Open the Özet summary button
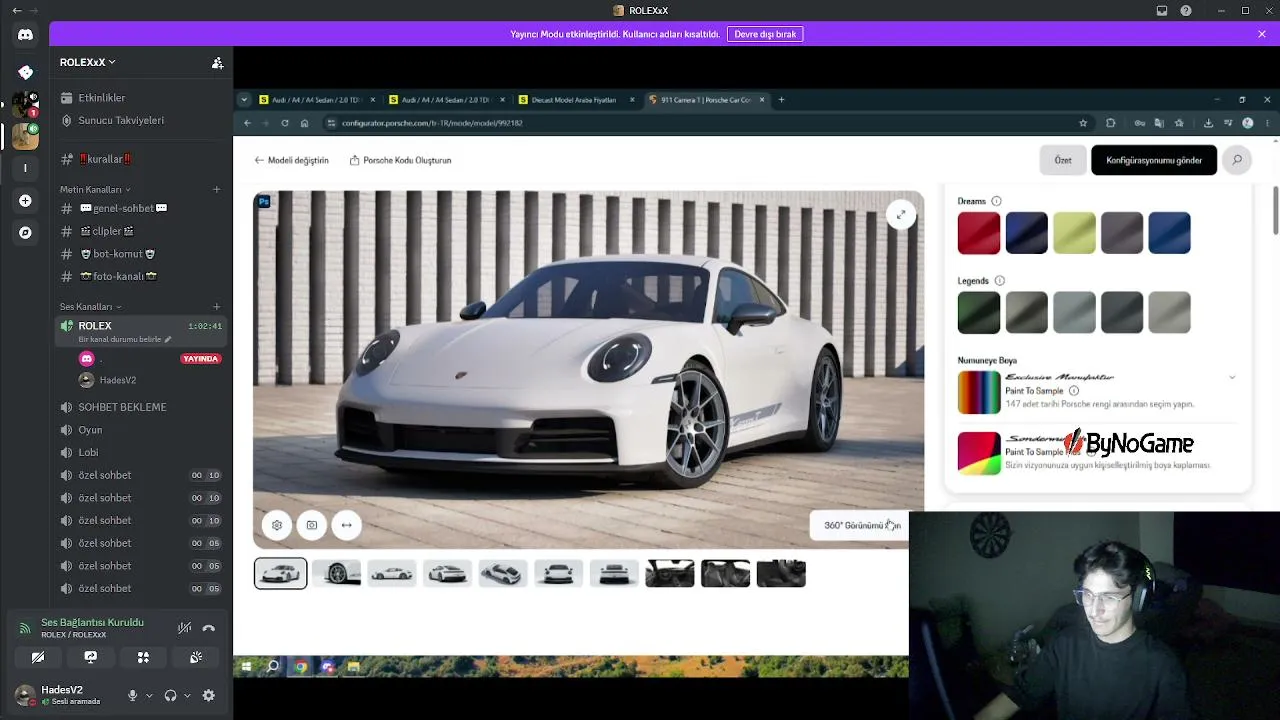Viewport: 1280px width, 720px height. point(1063,160)
